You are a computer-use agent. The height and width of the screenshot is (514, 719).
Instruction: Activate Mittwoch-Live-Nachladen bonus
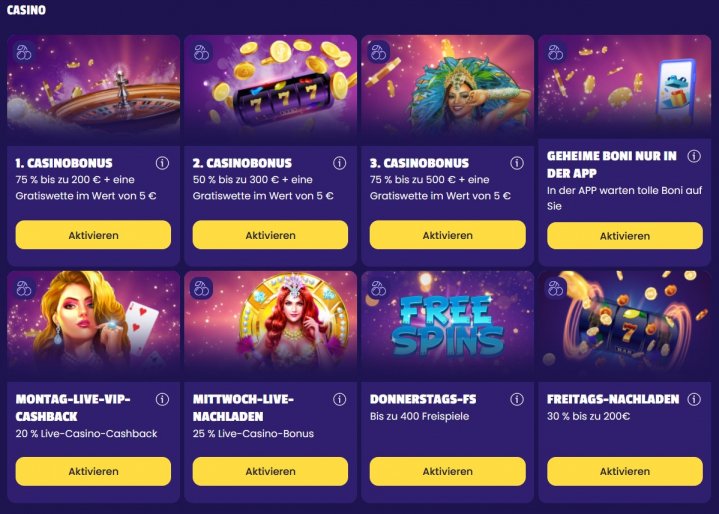coord(270,471)
